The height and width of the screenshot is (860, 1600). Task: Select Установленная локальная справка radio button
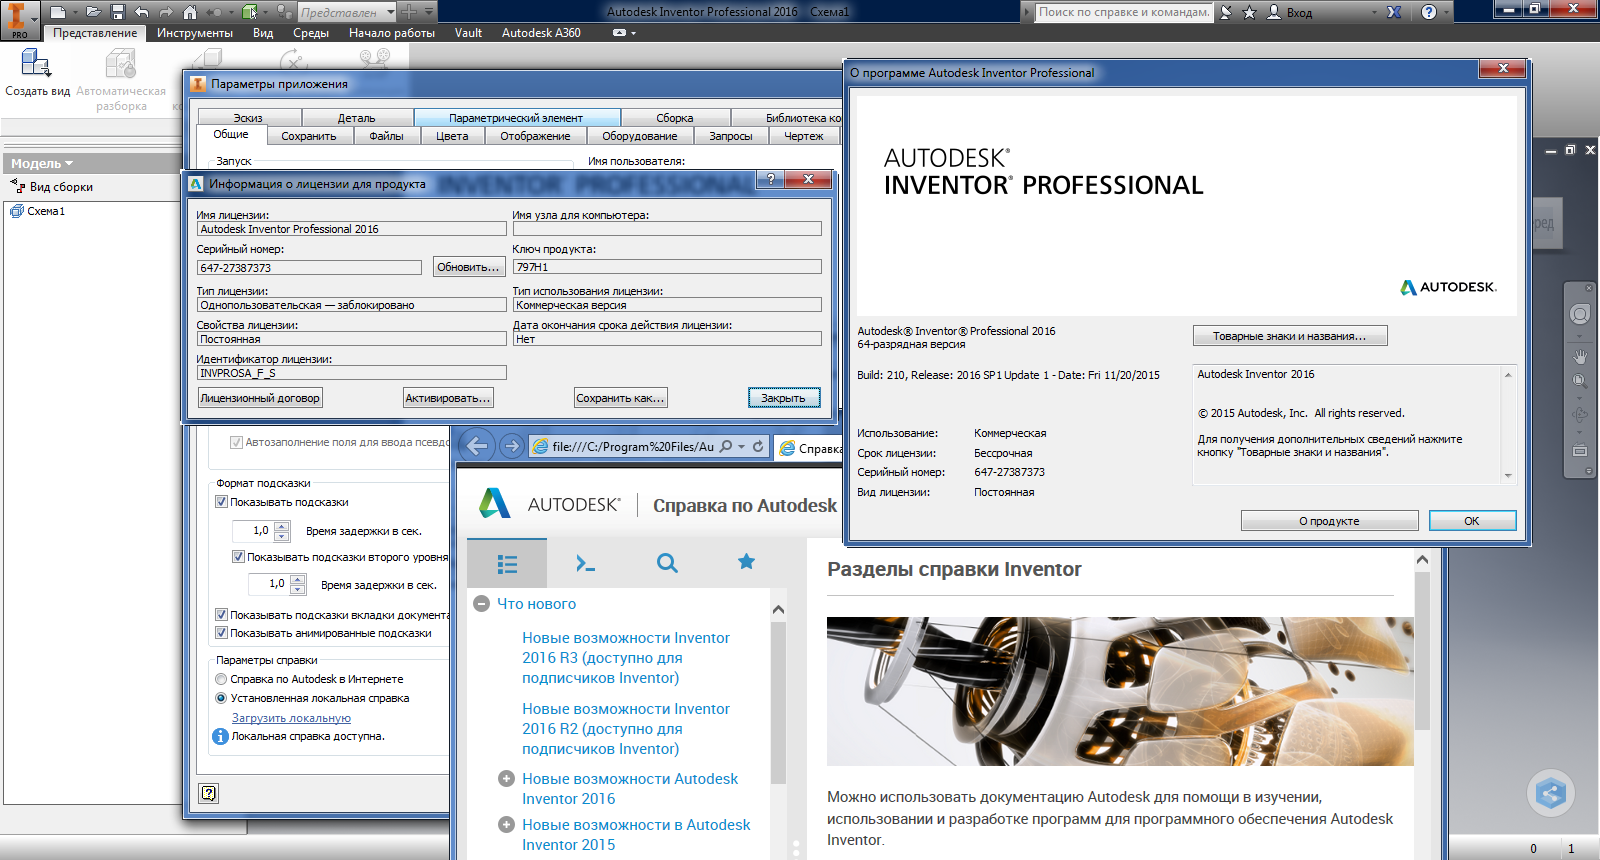point(222,698)
